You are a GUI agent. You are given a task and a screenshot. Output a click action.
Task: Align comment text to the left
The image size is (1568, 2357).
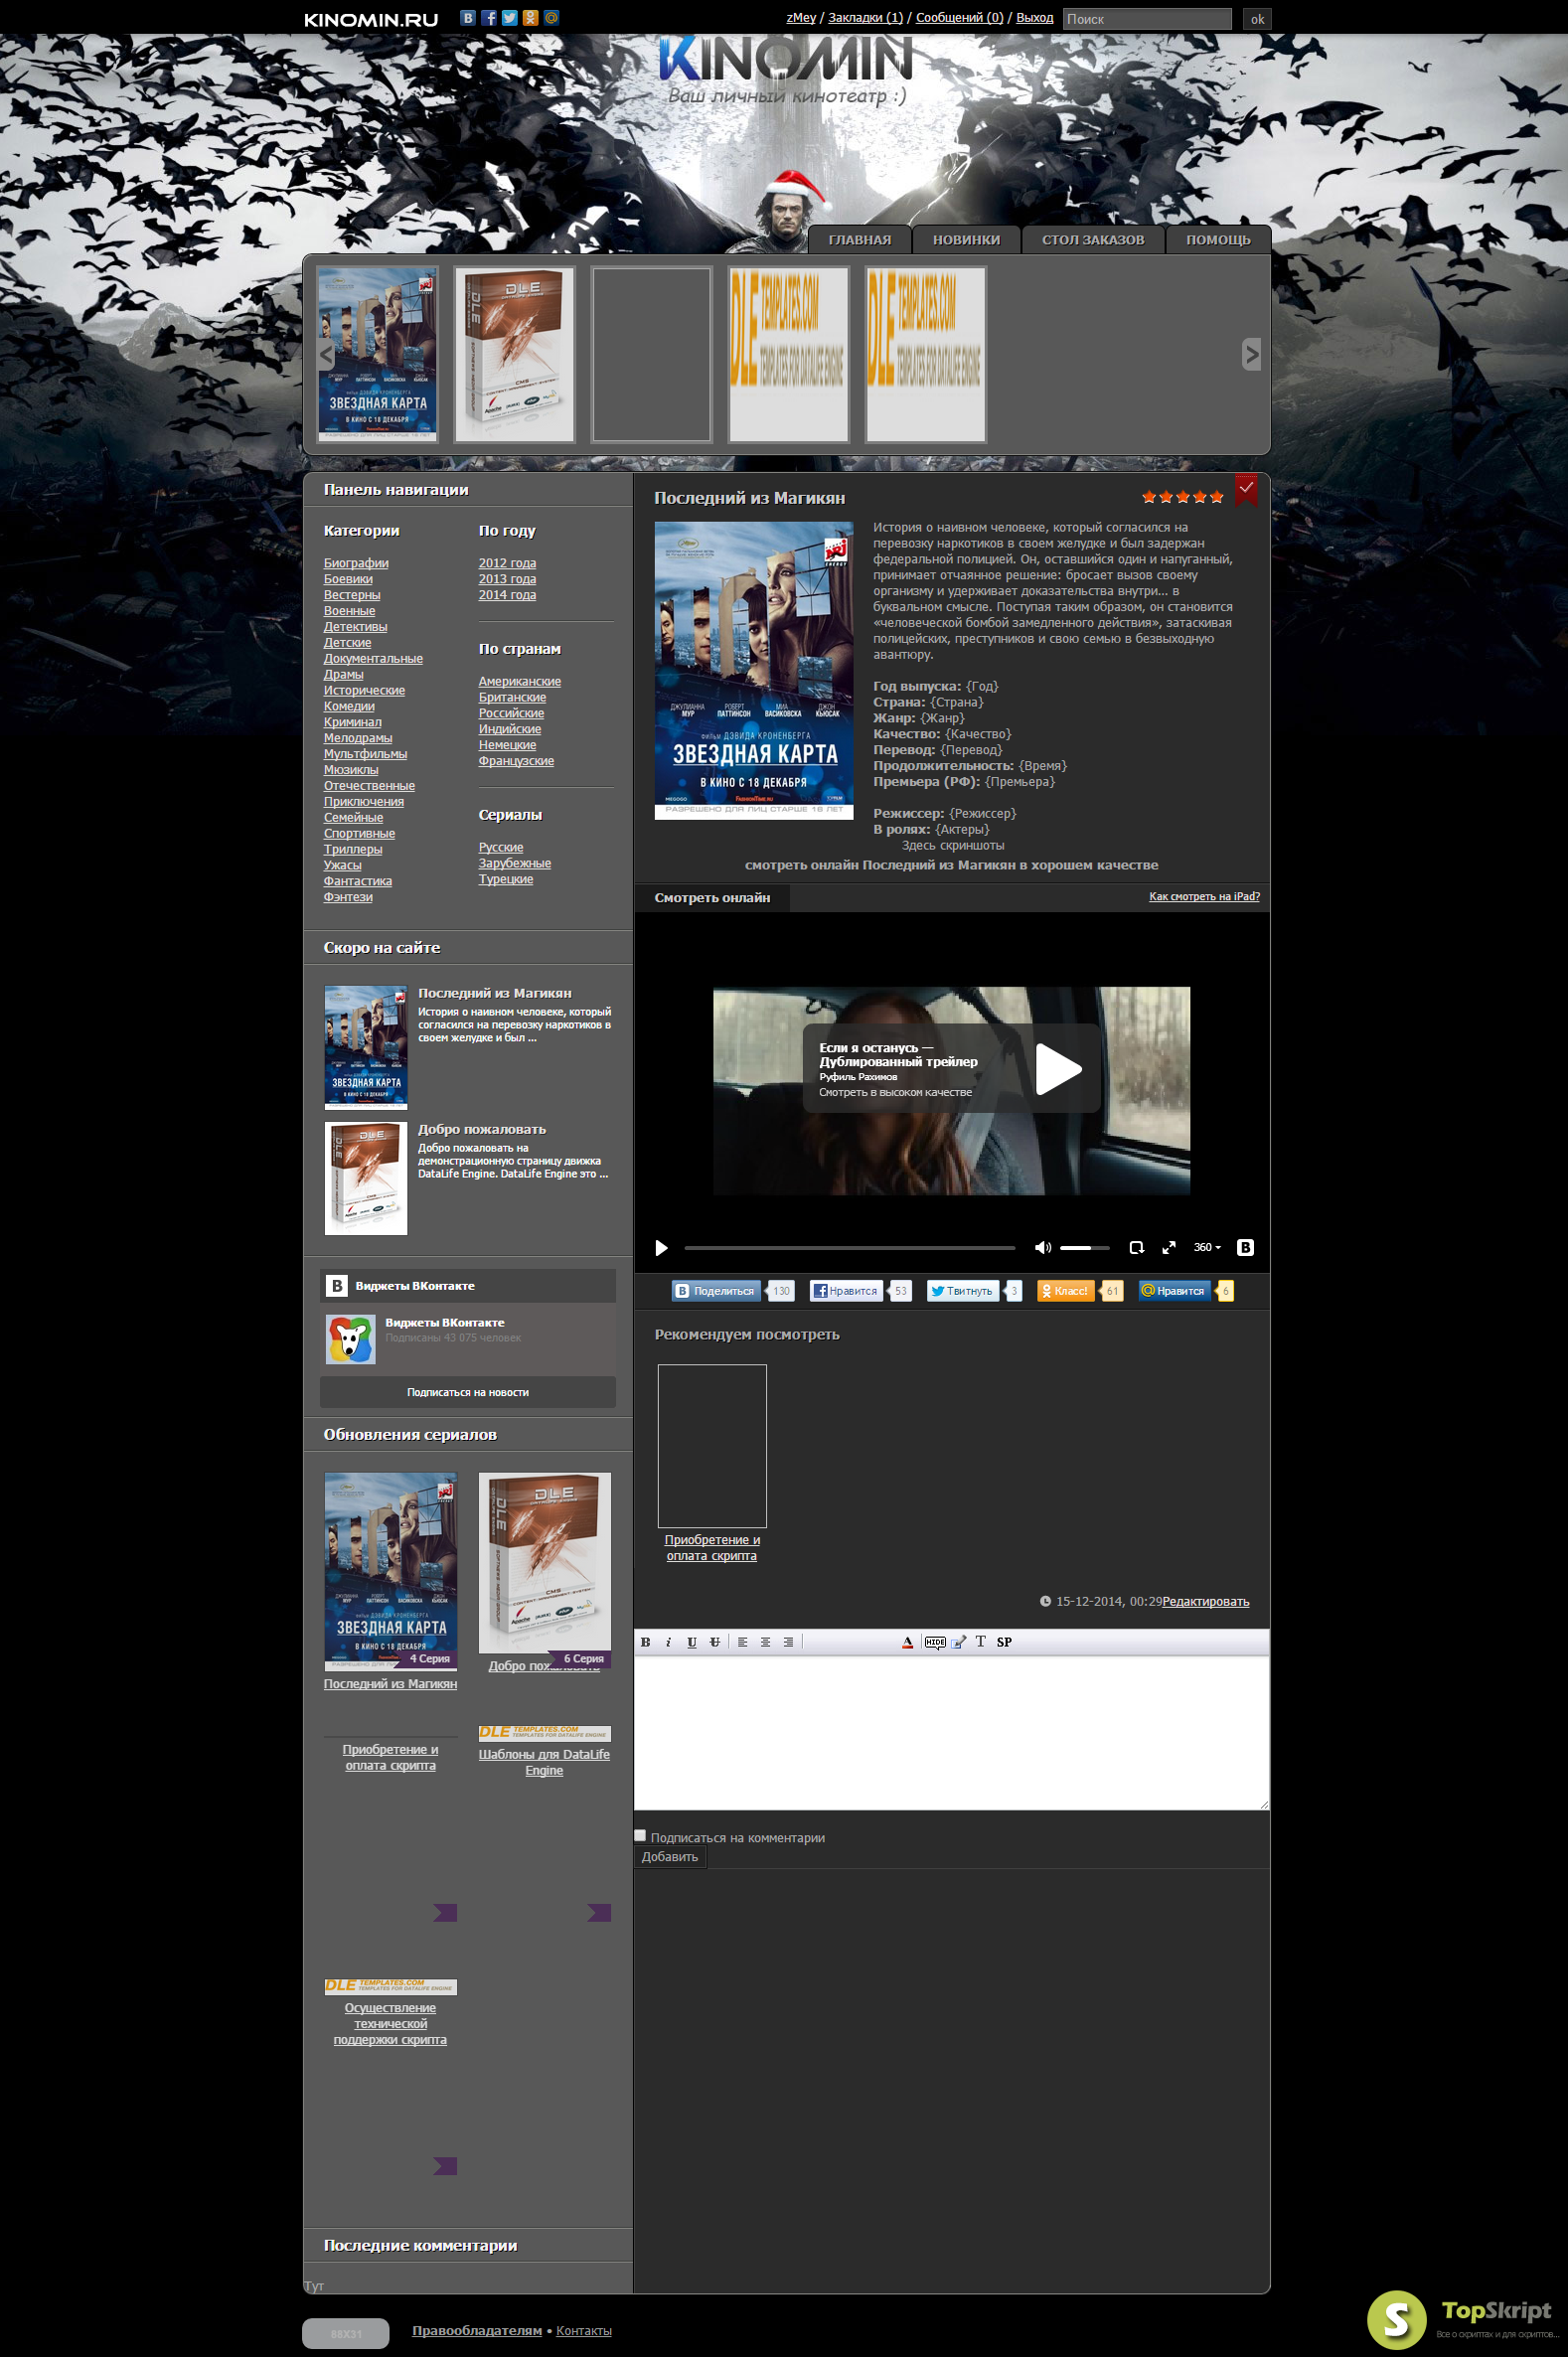pos(742,1642)
